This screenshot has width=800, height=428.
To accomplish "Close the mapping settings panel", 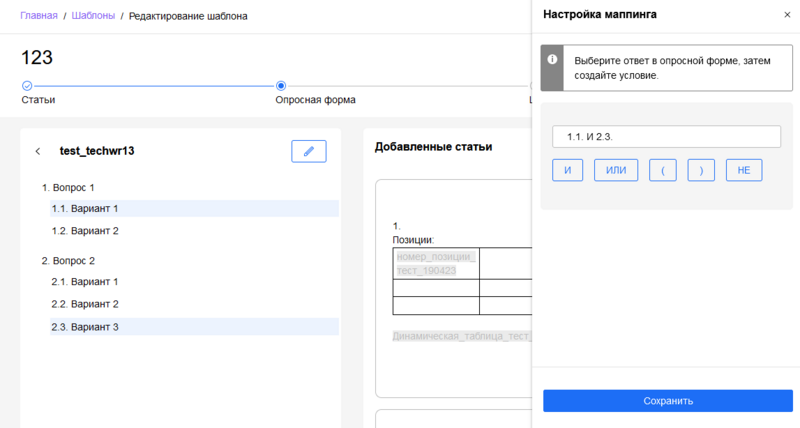I will click(x=786, y=15).
